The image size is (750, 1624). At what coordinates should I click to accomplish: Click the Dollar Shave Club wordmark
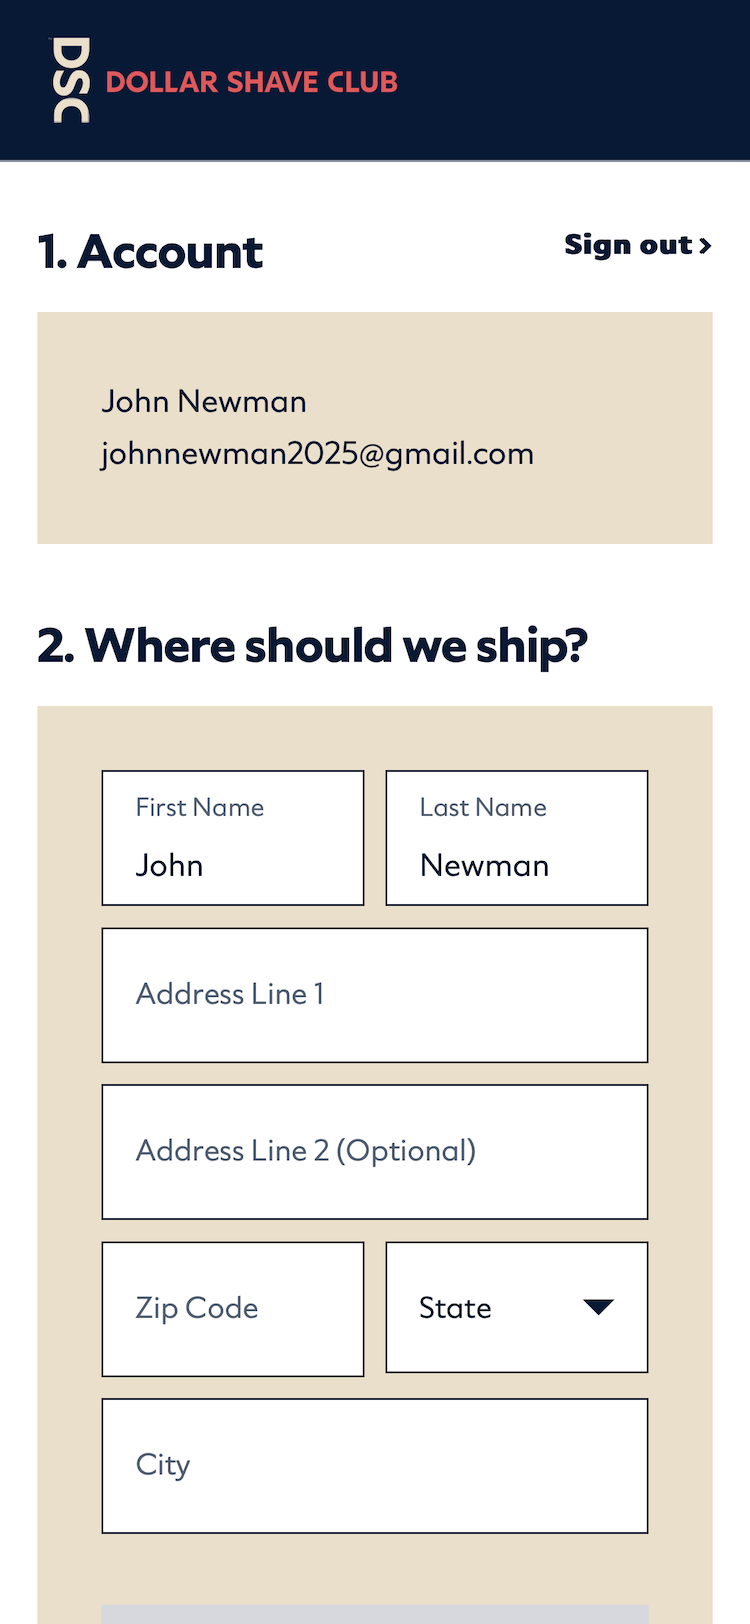point(251,82)
